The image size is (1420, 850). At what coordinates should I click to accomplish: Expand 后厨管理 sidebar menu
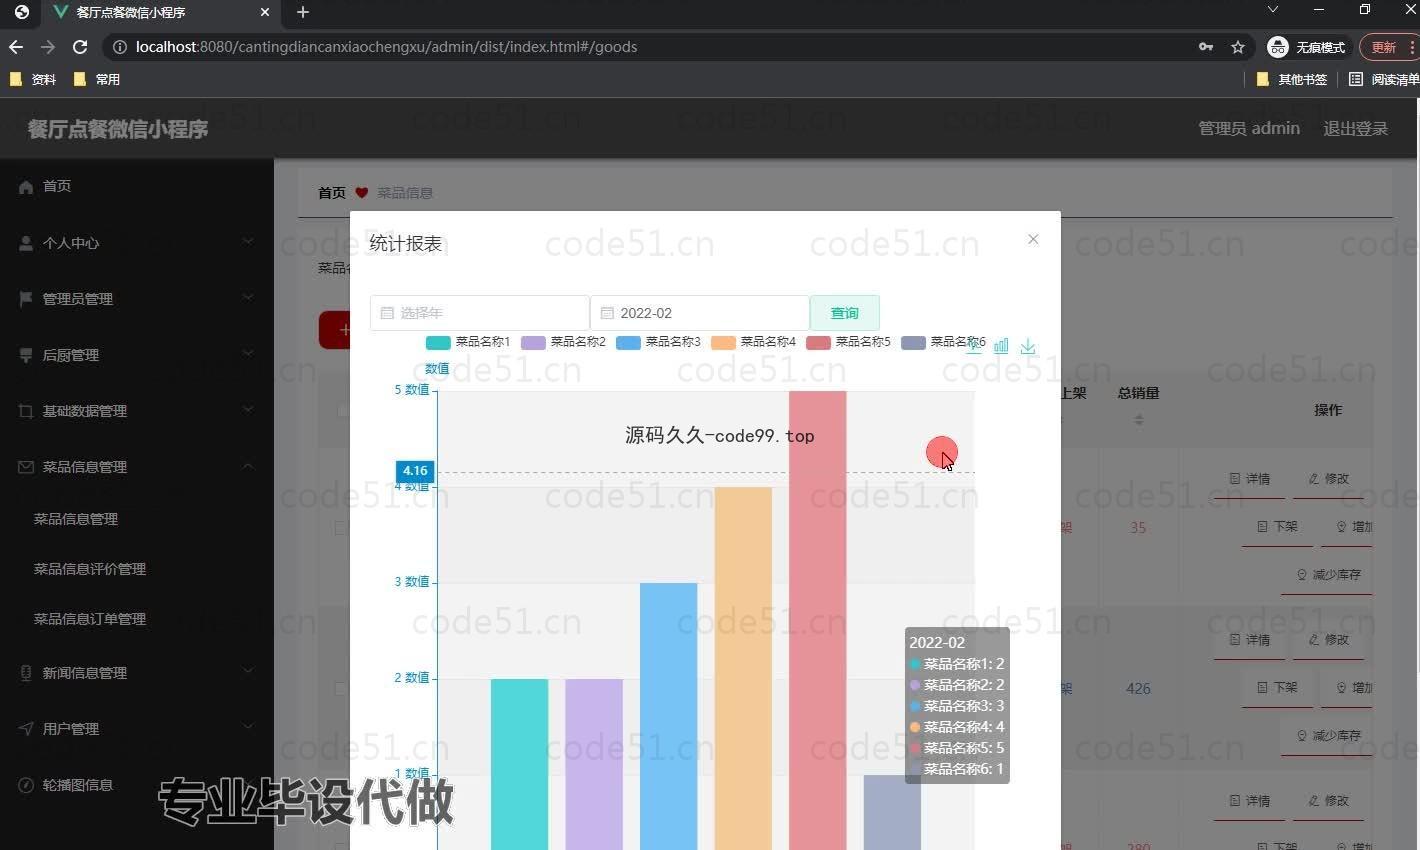point(137,355)
